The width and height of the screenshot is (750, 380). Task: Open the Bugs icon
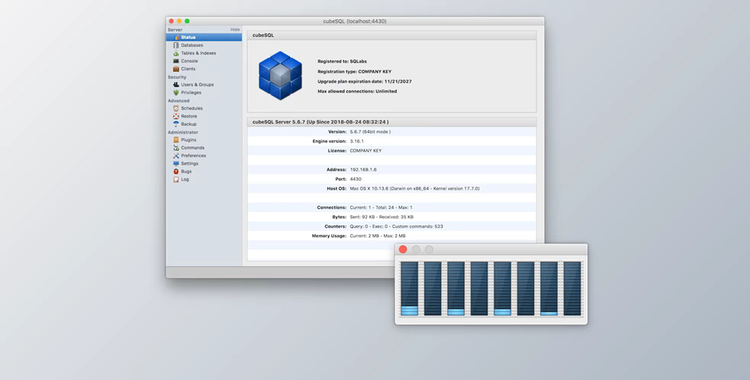pyautogui.click(x=176, y=171)
